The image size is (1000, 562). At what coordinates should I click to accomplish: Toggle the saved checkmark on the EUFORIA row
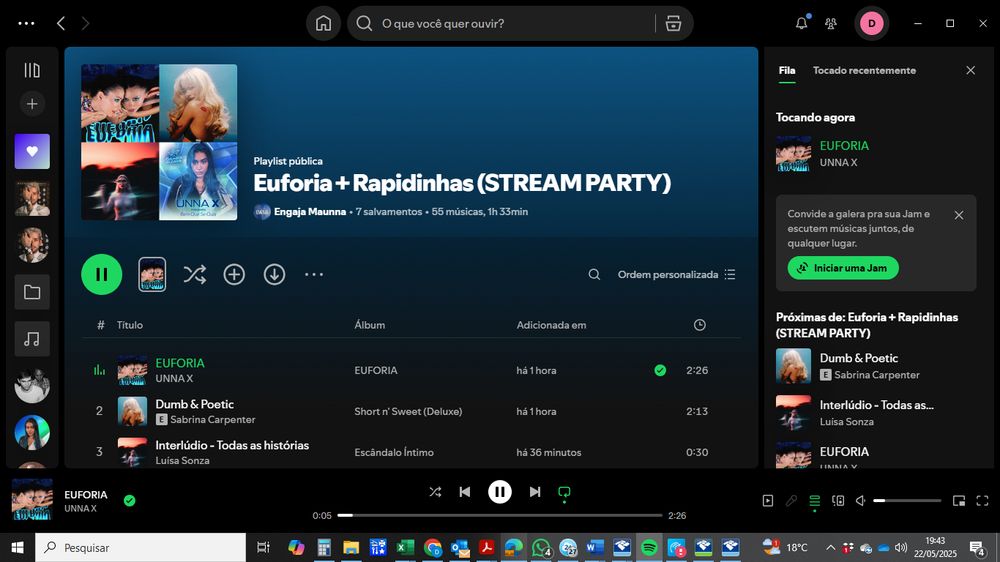click(660, 370)
